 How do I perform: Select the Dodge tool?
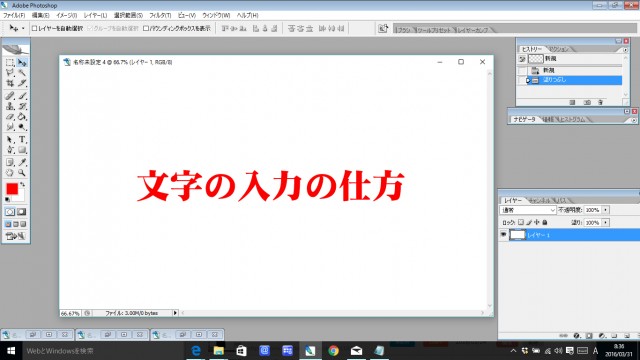coord(22,127)
